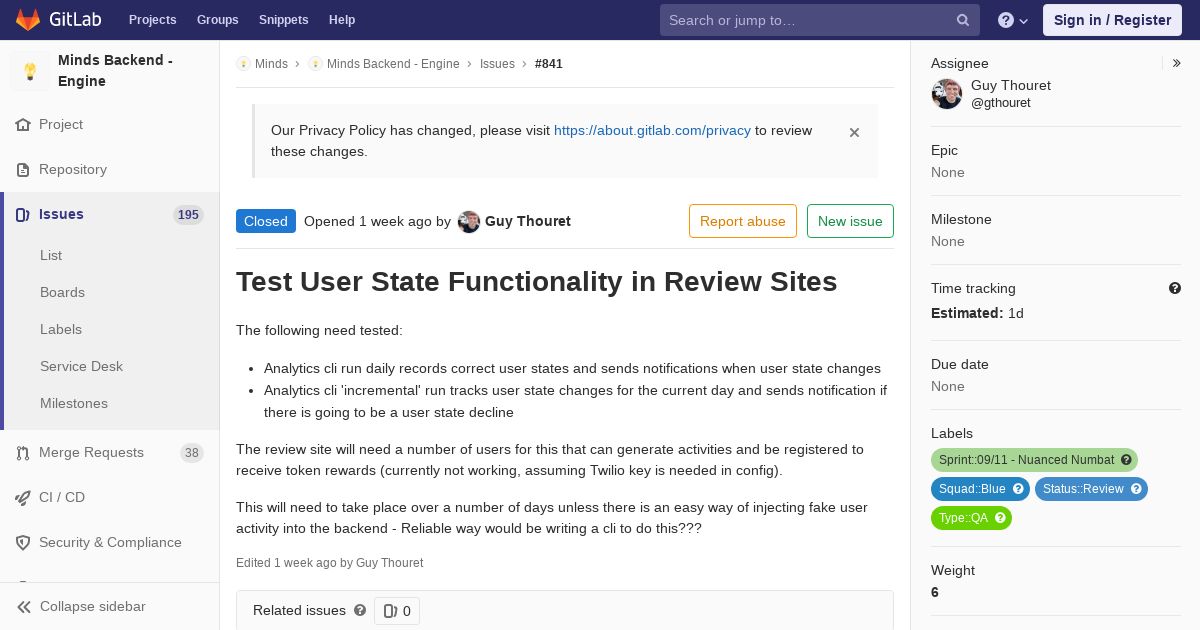Open Snippets in top navigation
1200x630 pixels.
(283, 20)
